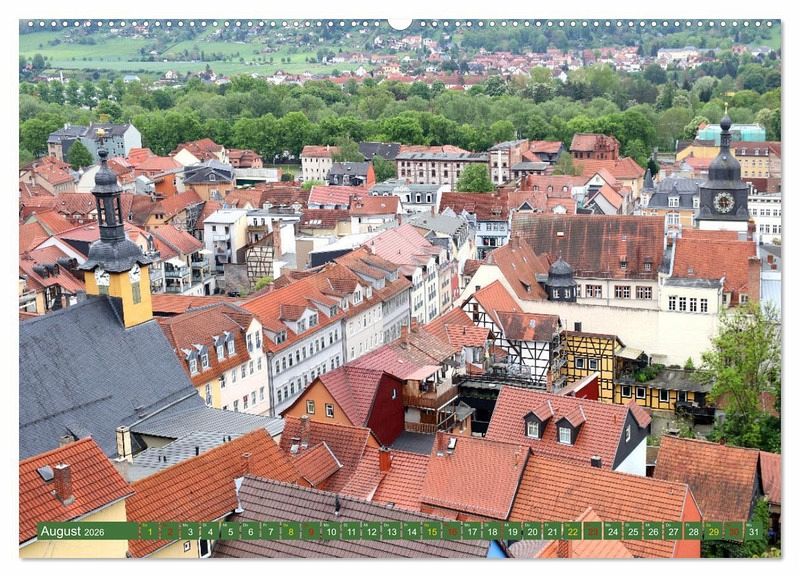Select date cell 20 in calendar strip
This screenshot has width=800, height=577.
533,531
